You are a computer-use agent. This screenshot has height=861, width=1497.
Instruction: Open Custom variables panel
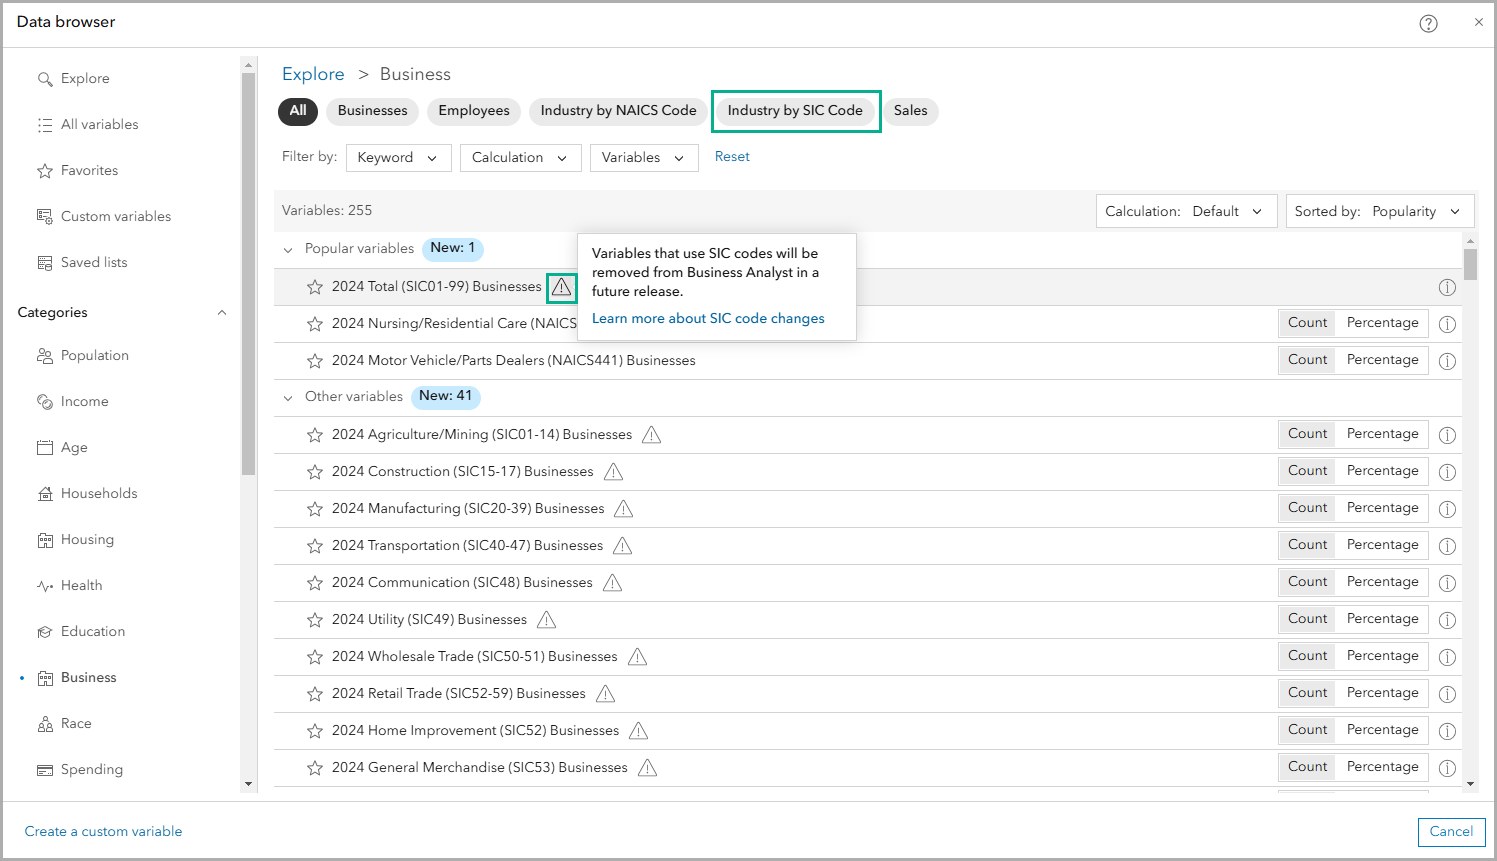coord(45,216)
